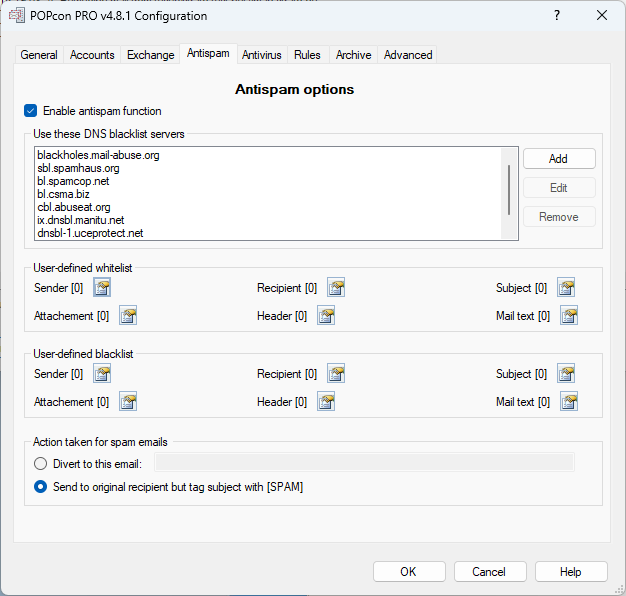Image resolution: width=626 pixels, height=596 pixels.
Task: Click Add to add DNS blacklist server
Action: [558, 159]
